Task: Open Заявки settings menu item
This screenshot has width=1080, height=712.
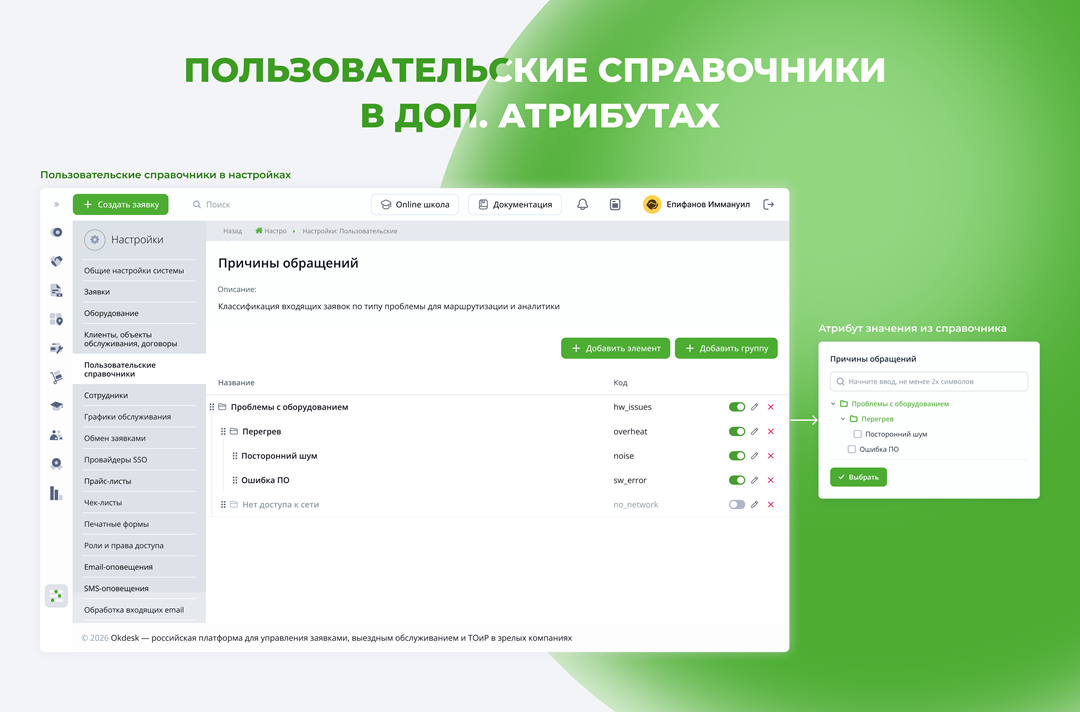Action: [x=97, y=292]
